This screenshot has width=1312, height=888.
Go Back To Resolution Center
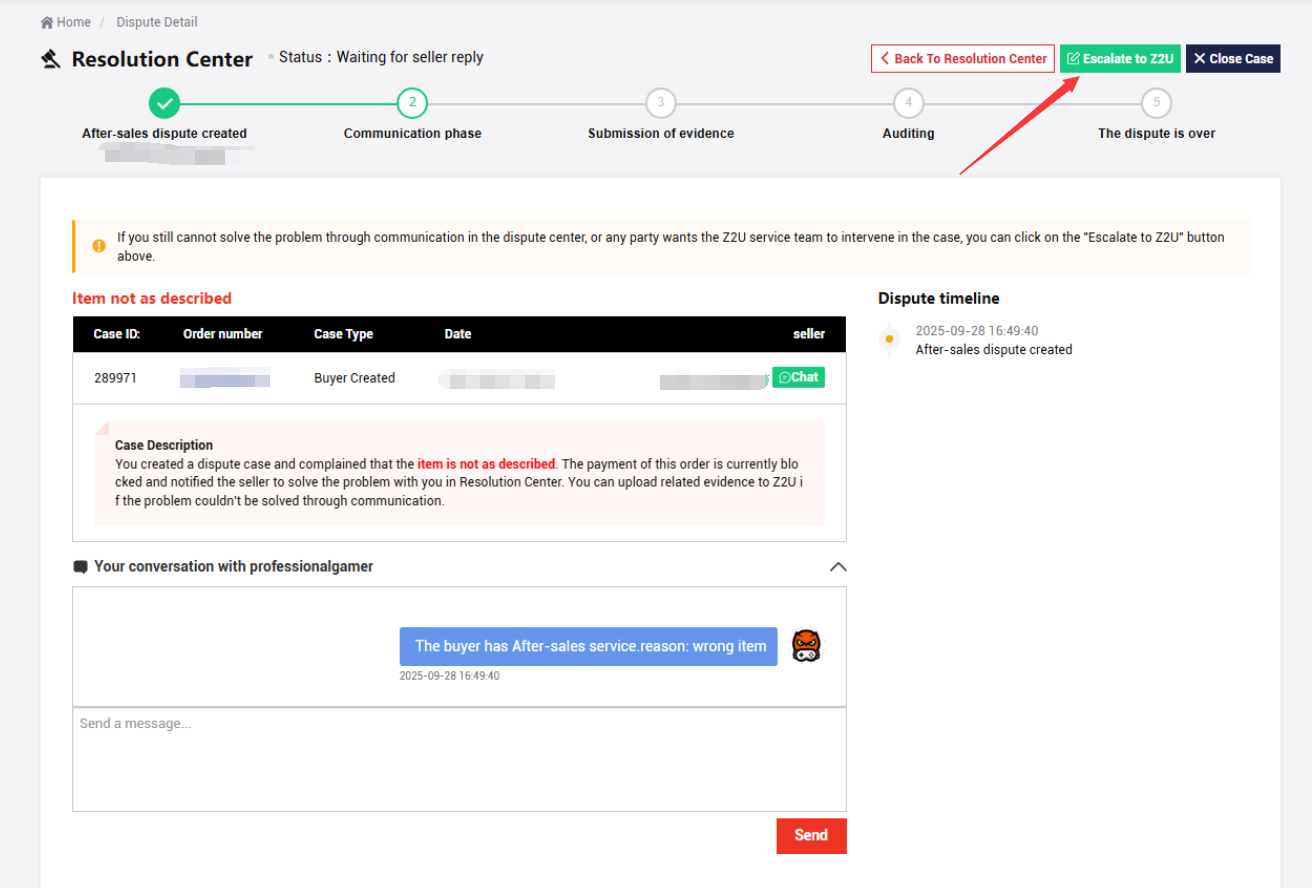click(x=963, y=59)
